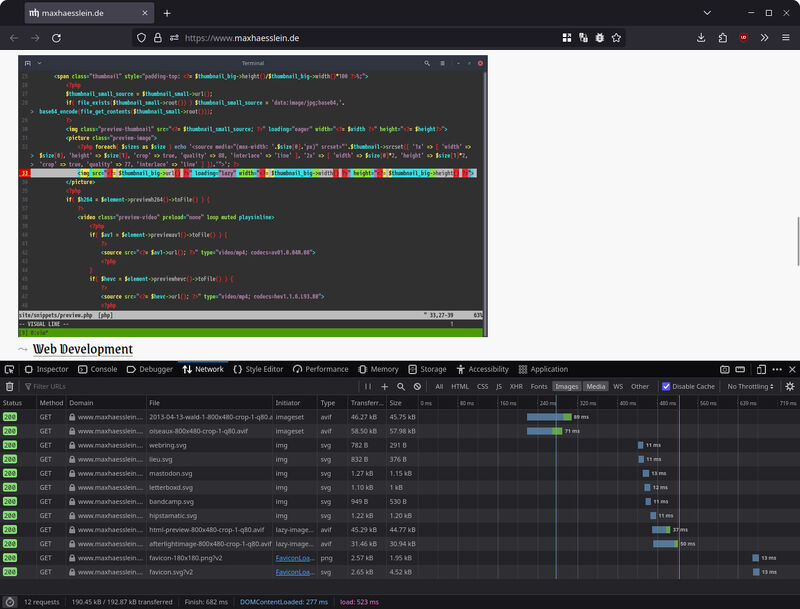Viewport: 800px width, 609px height.
Task: Click the request blocking icon
Action: [417, 386]
